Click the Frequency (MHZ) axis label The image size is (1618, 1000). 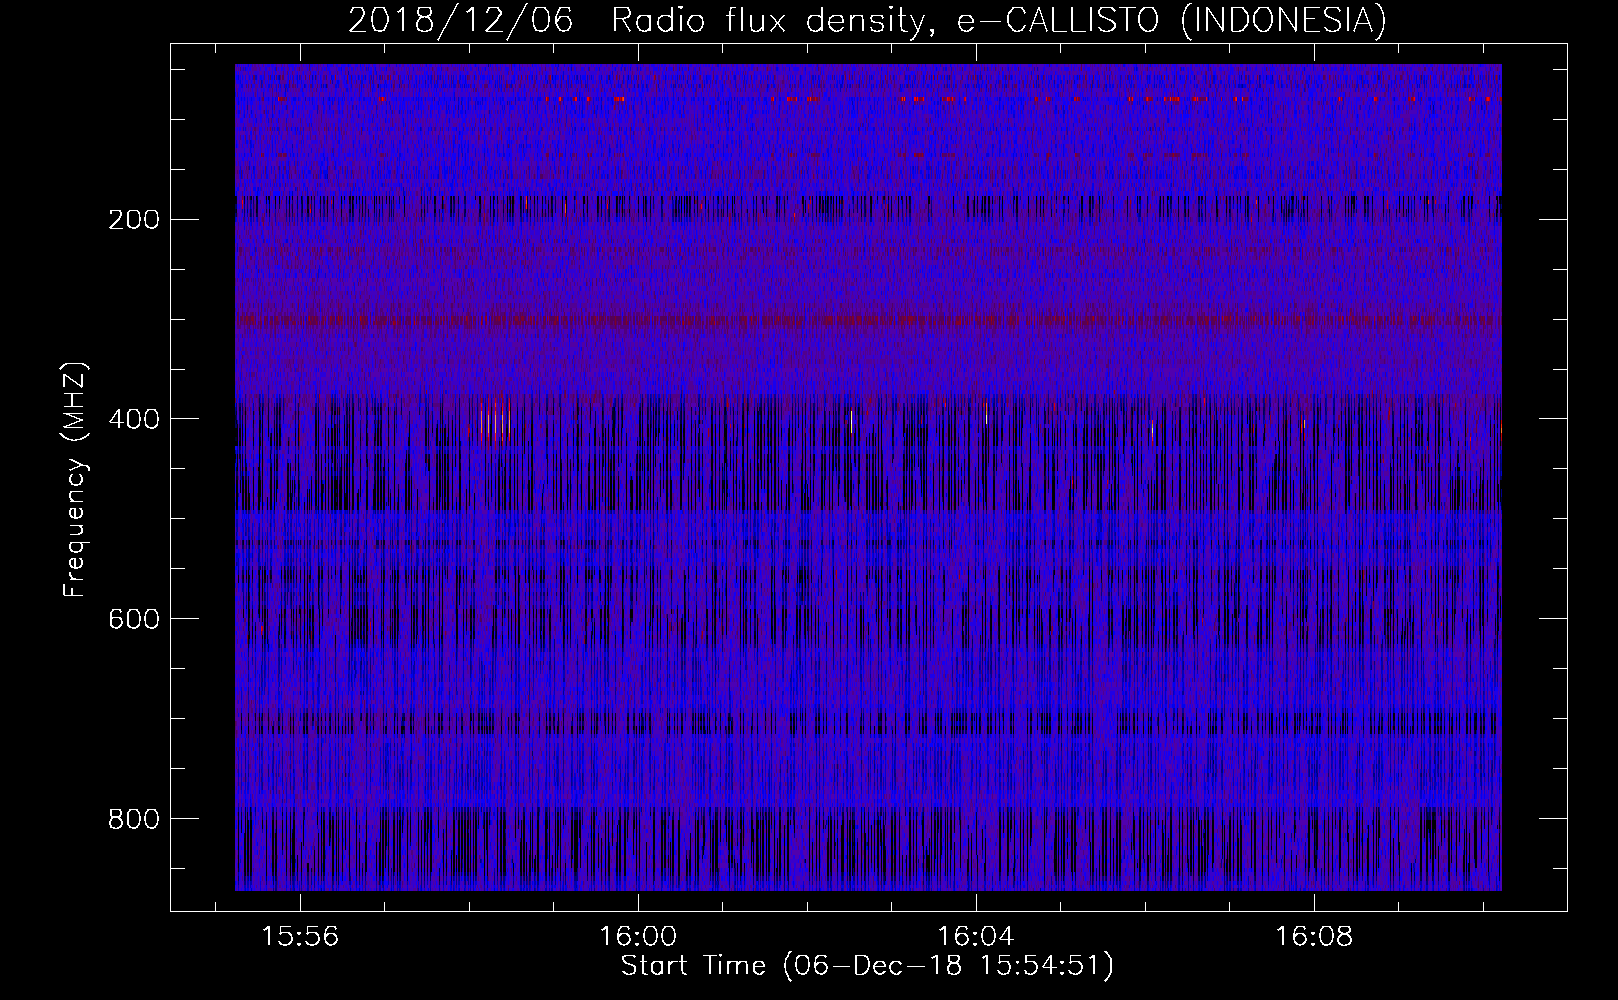(76, 479)
